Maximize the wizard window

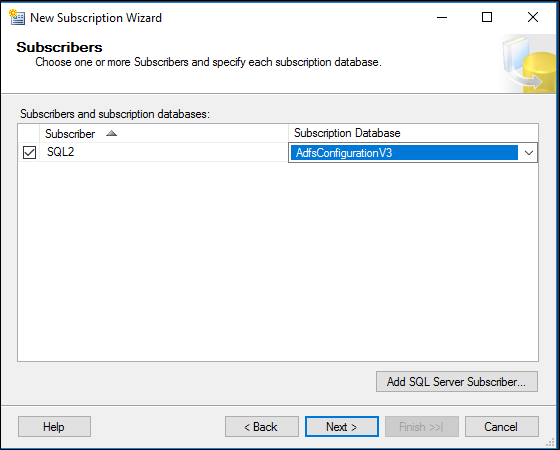point(487,17)
